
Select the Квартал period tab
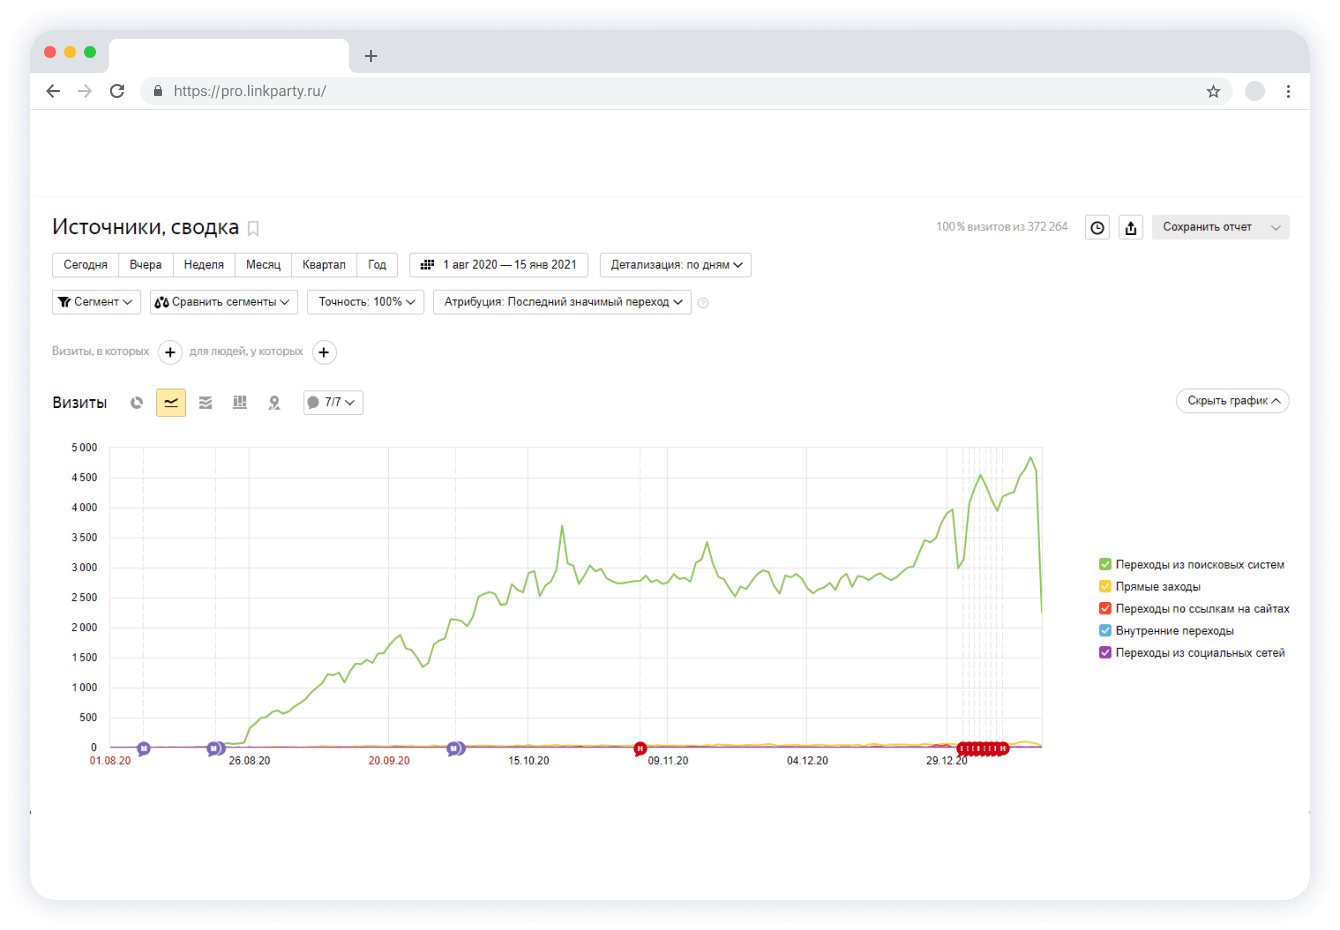324,265
